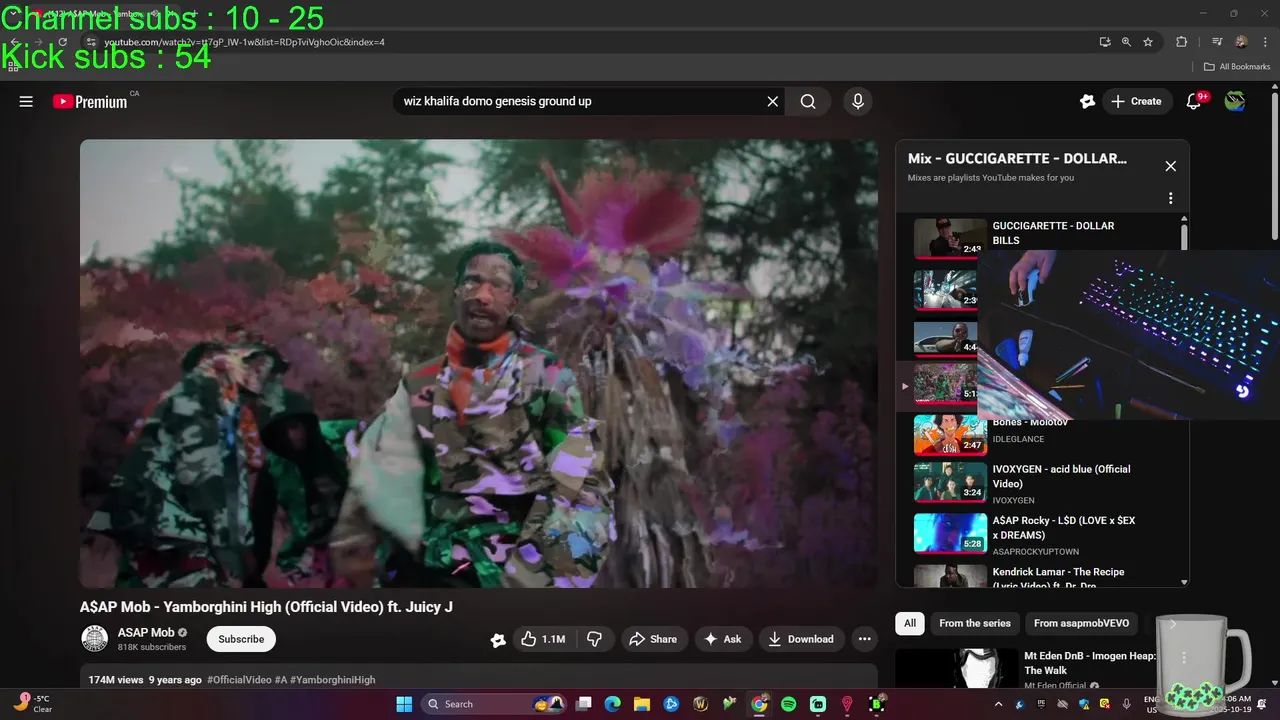This screenshot has width=1280, height=720.
Task: Click the #YamborghiniHigh hashtag
Action: 332,680
